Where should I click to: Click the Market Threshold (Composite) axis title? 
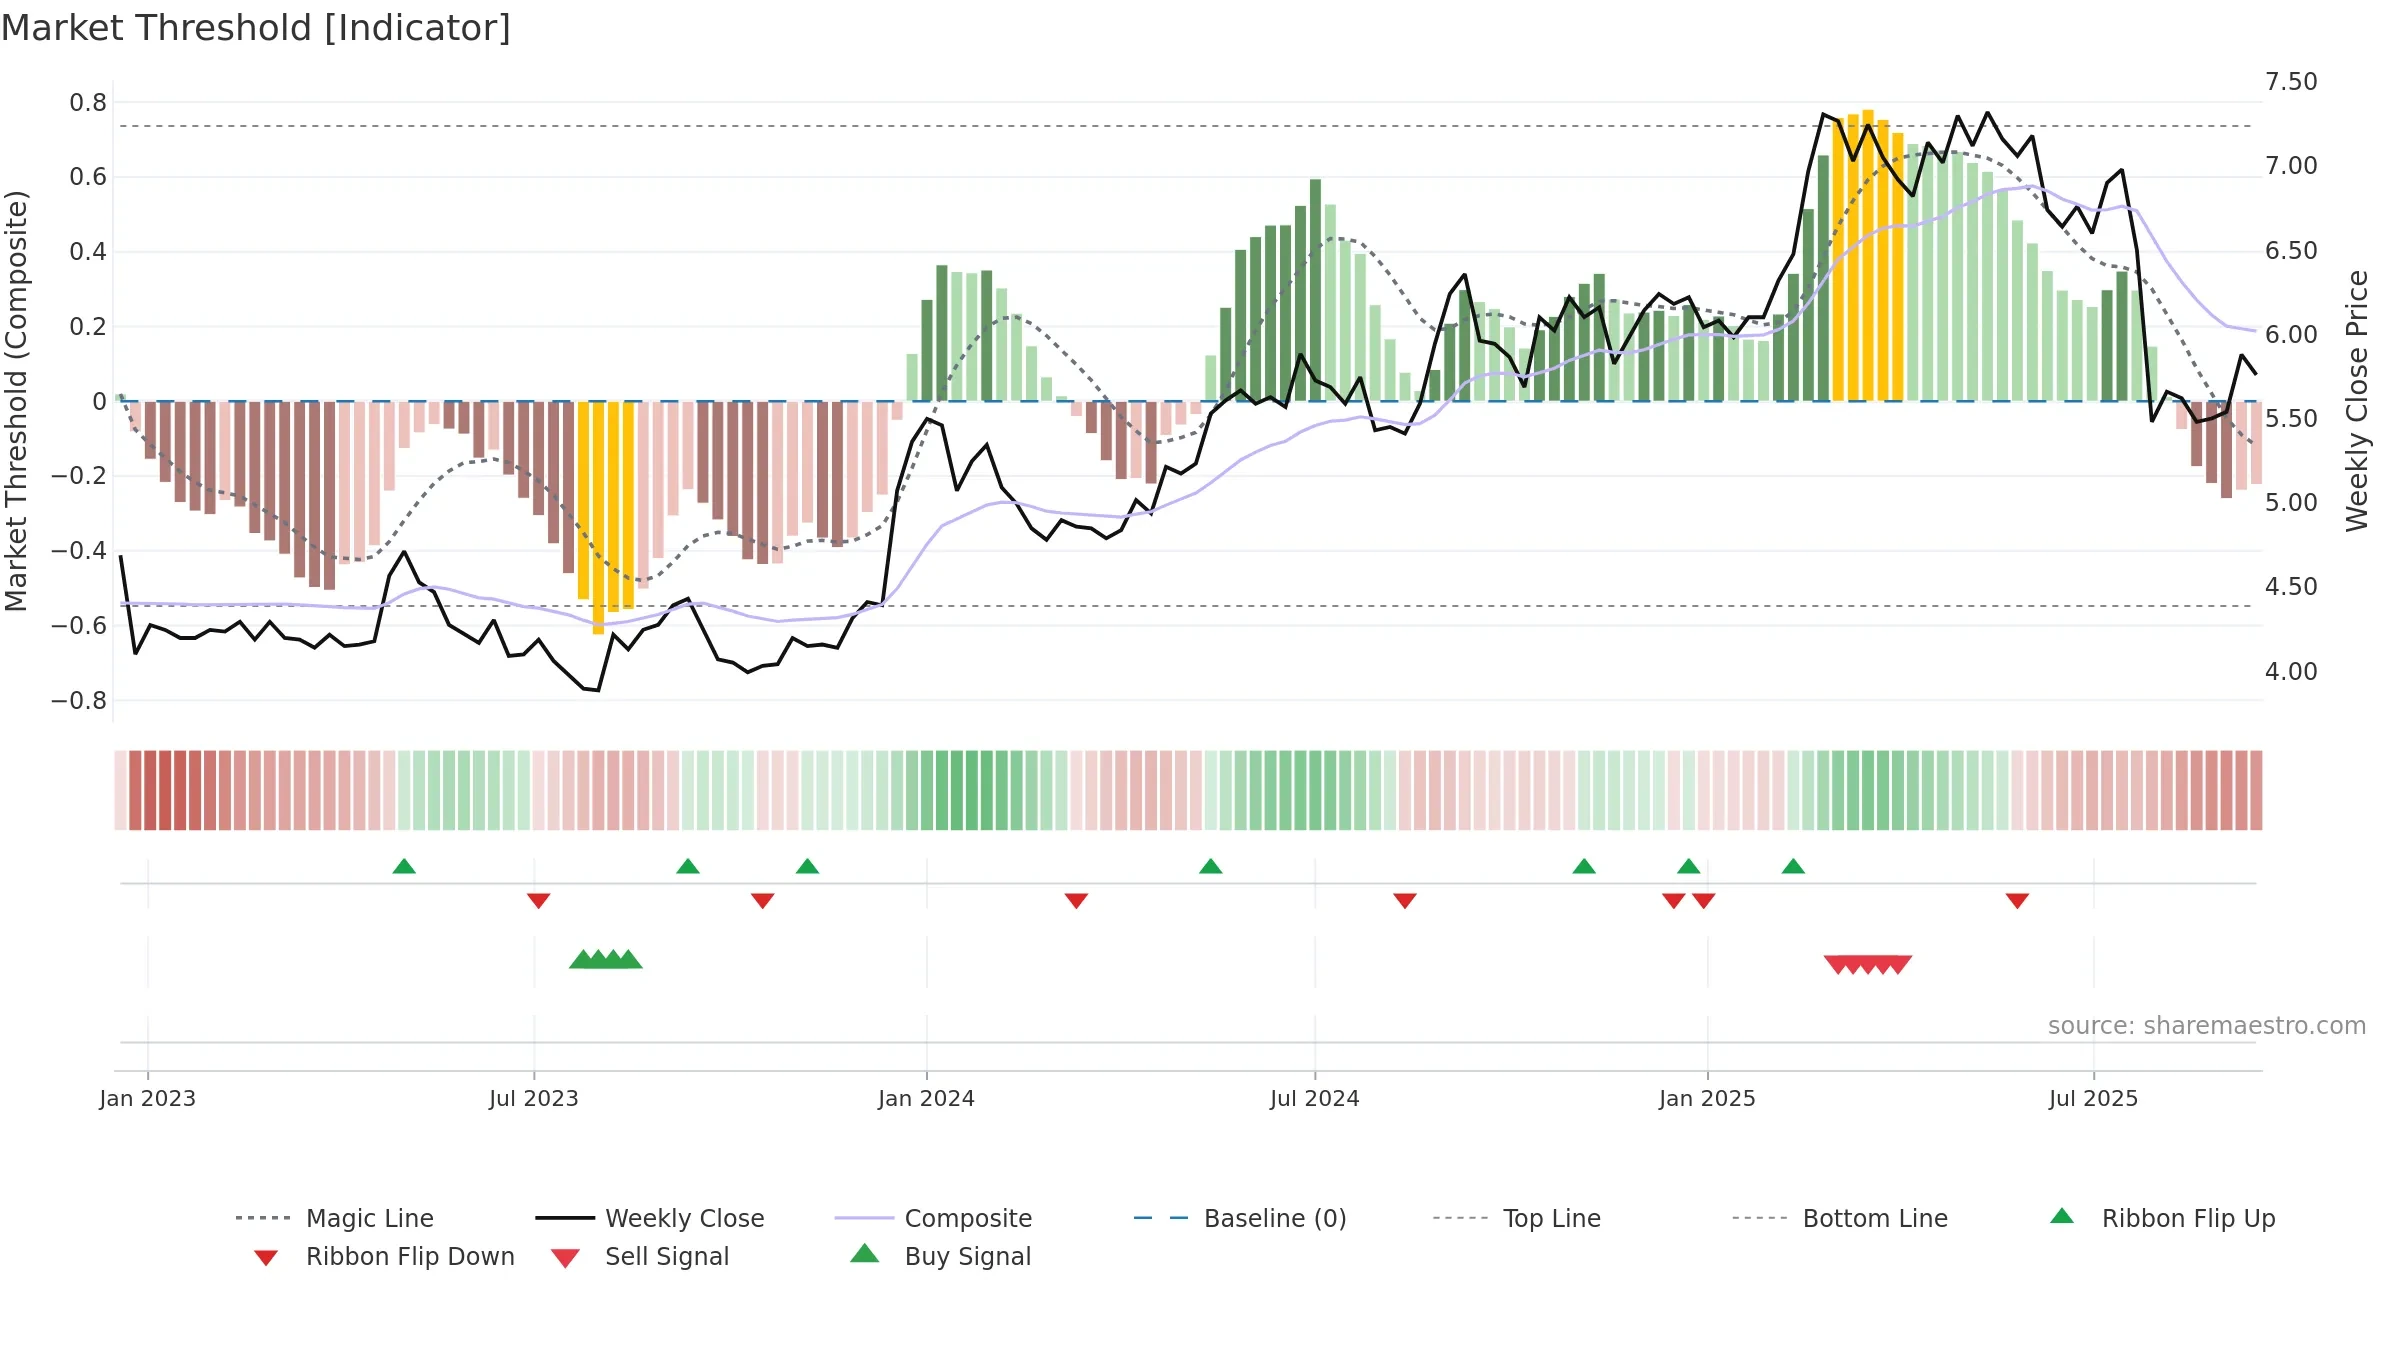15,400
